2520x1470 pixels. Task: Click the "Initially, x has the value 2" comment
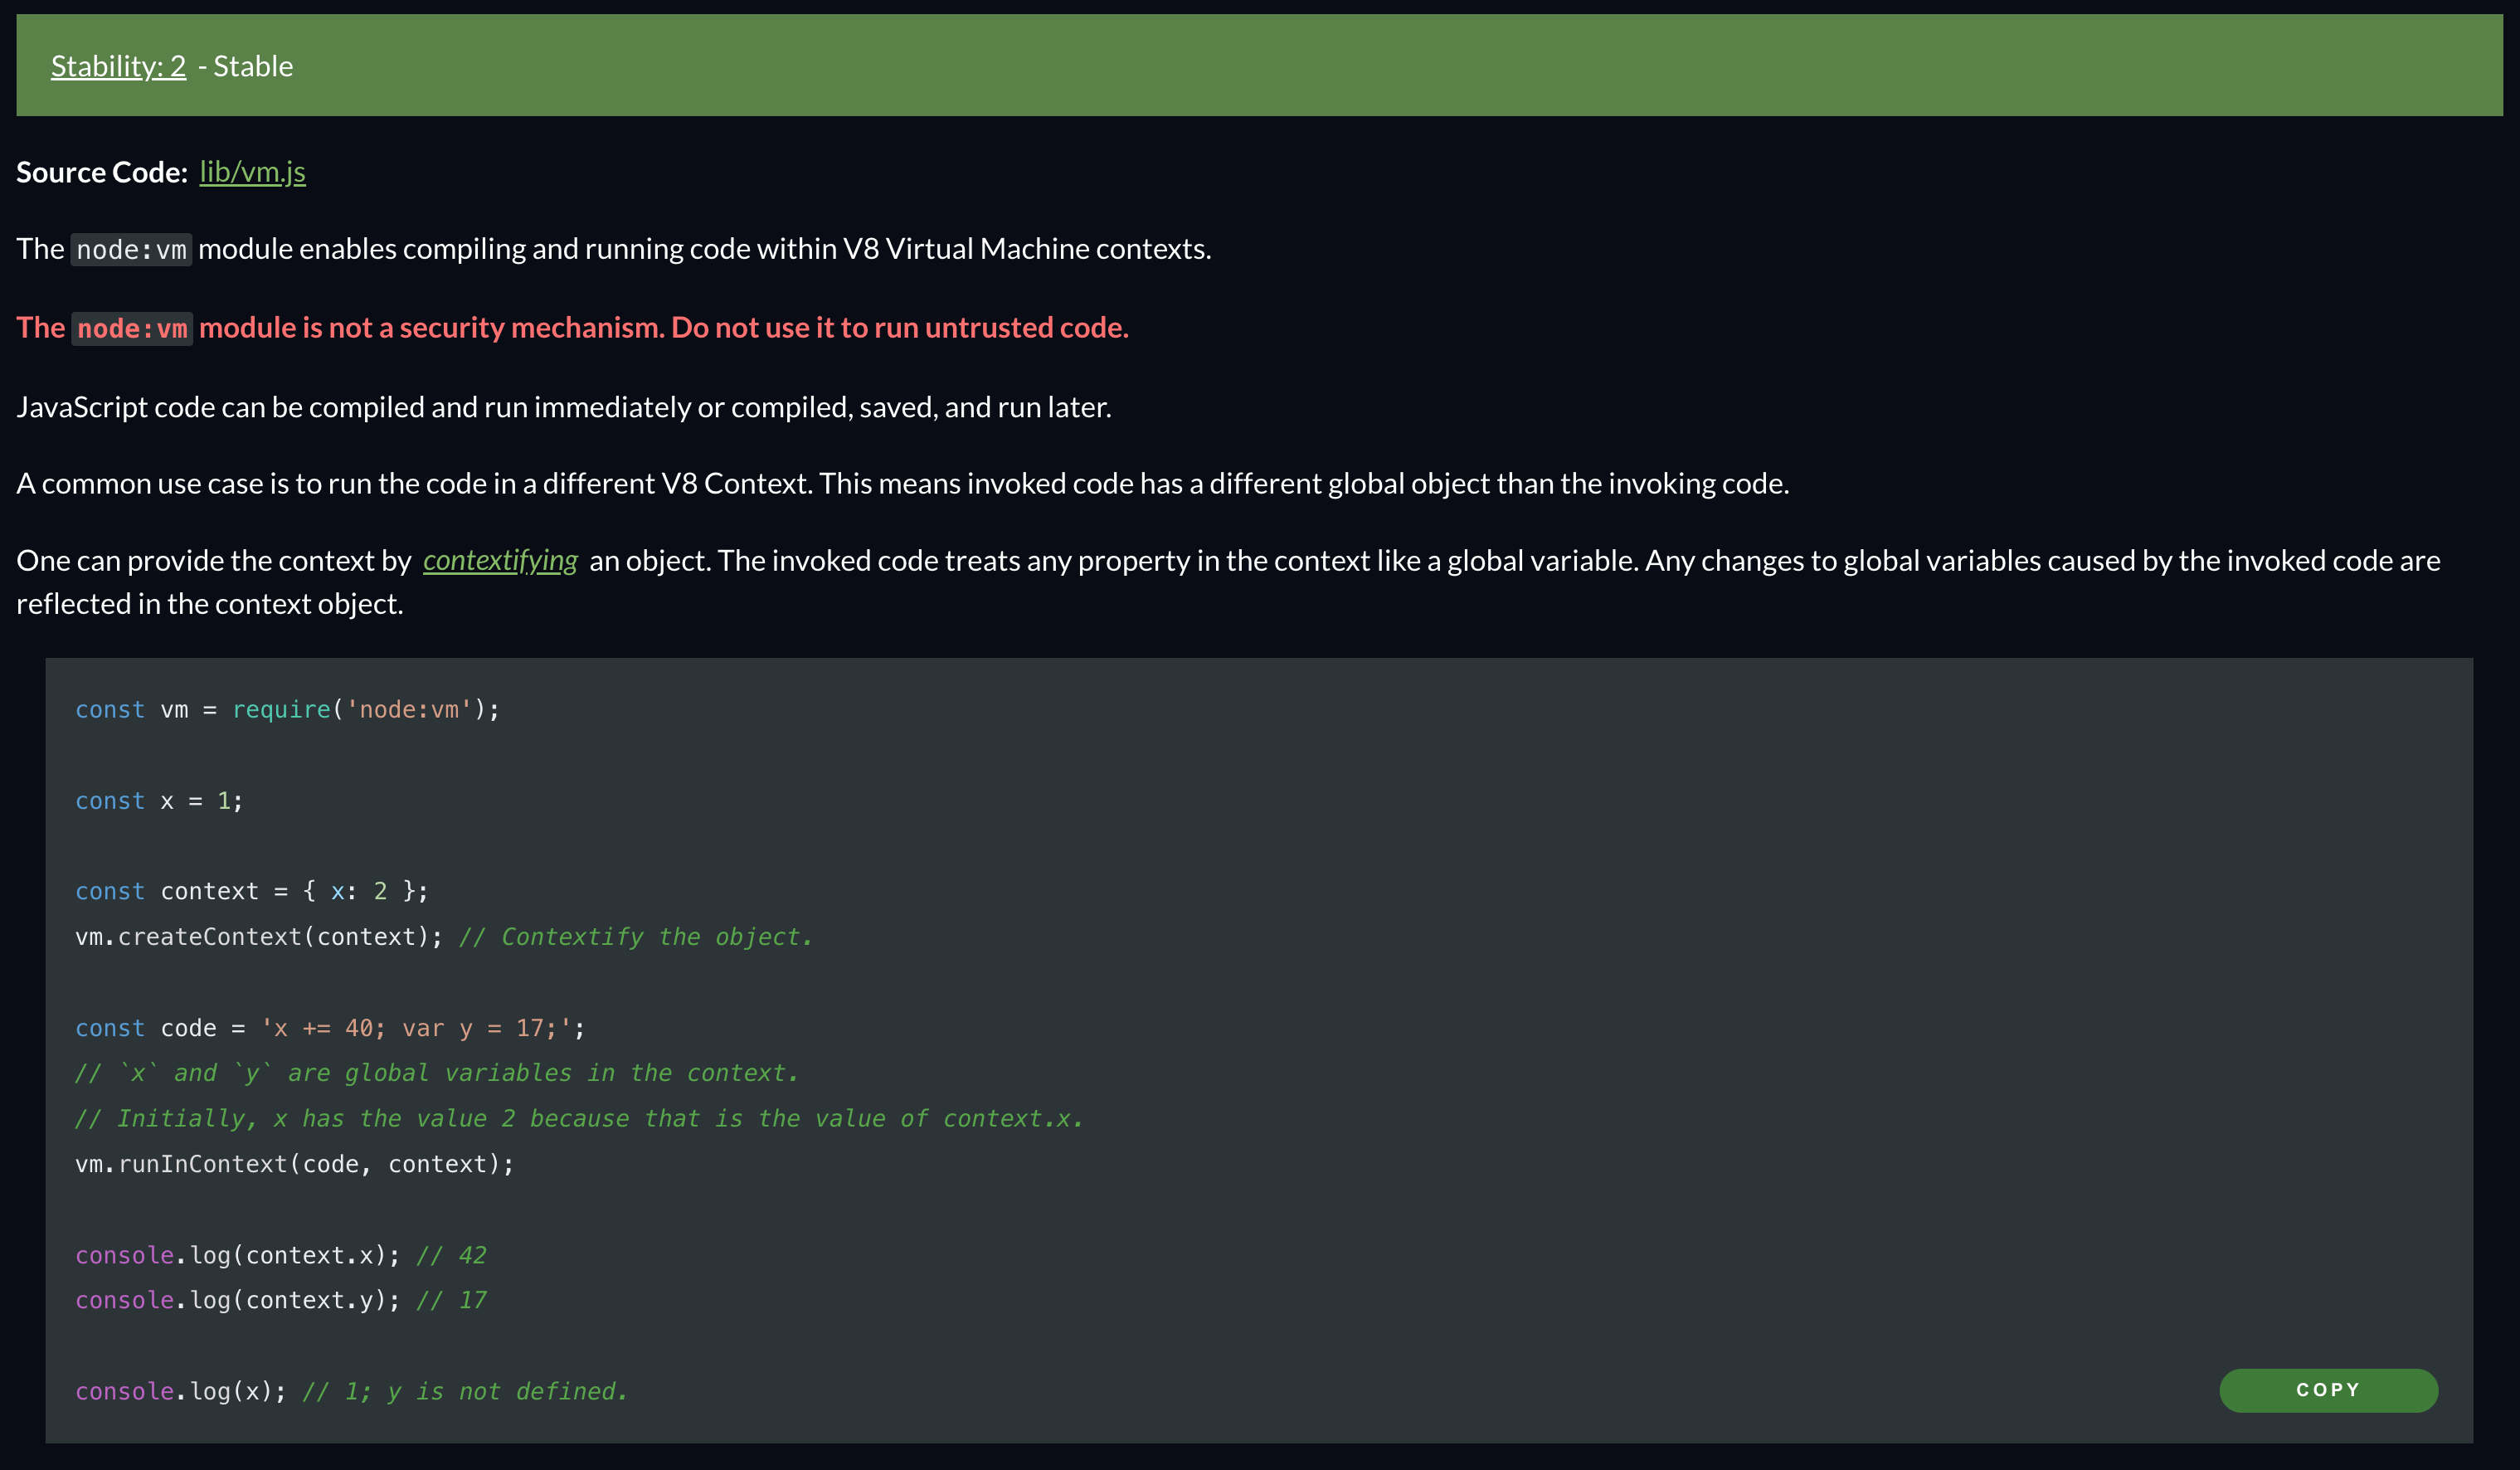click(580, 1118)
